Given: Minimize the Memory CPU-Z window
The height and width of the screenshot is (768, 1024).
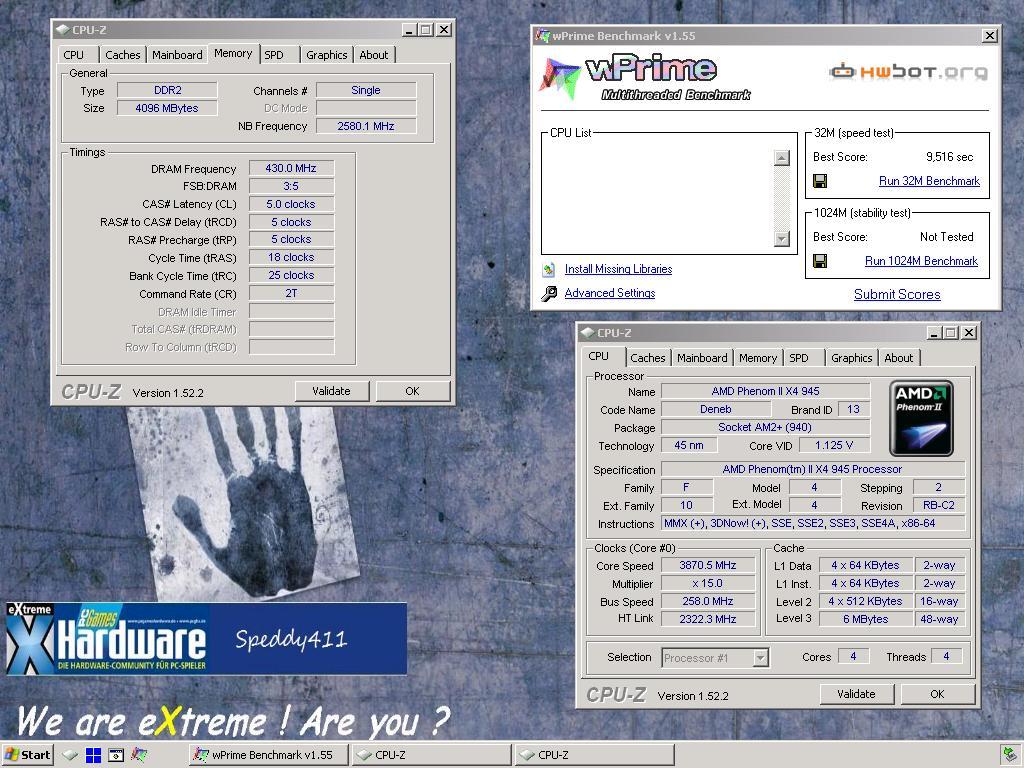Looking at the screenshot, I should coord(409,30).
